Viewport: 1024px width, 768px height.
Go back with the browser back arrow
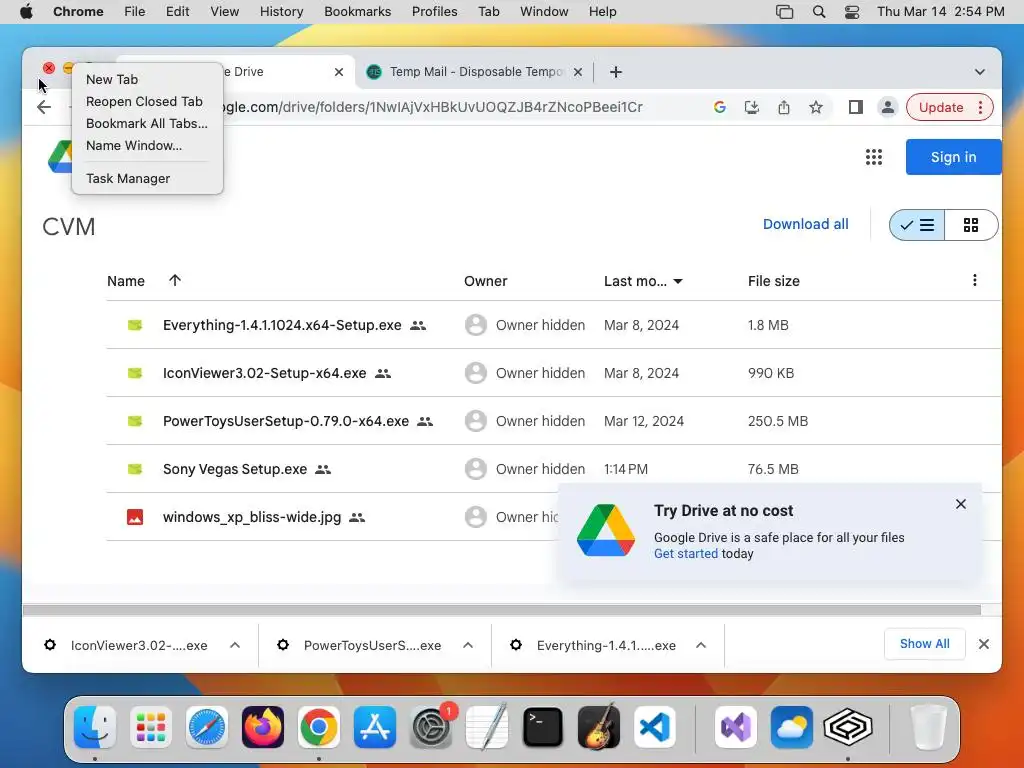pyautogui.click(x=44, y=107)
